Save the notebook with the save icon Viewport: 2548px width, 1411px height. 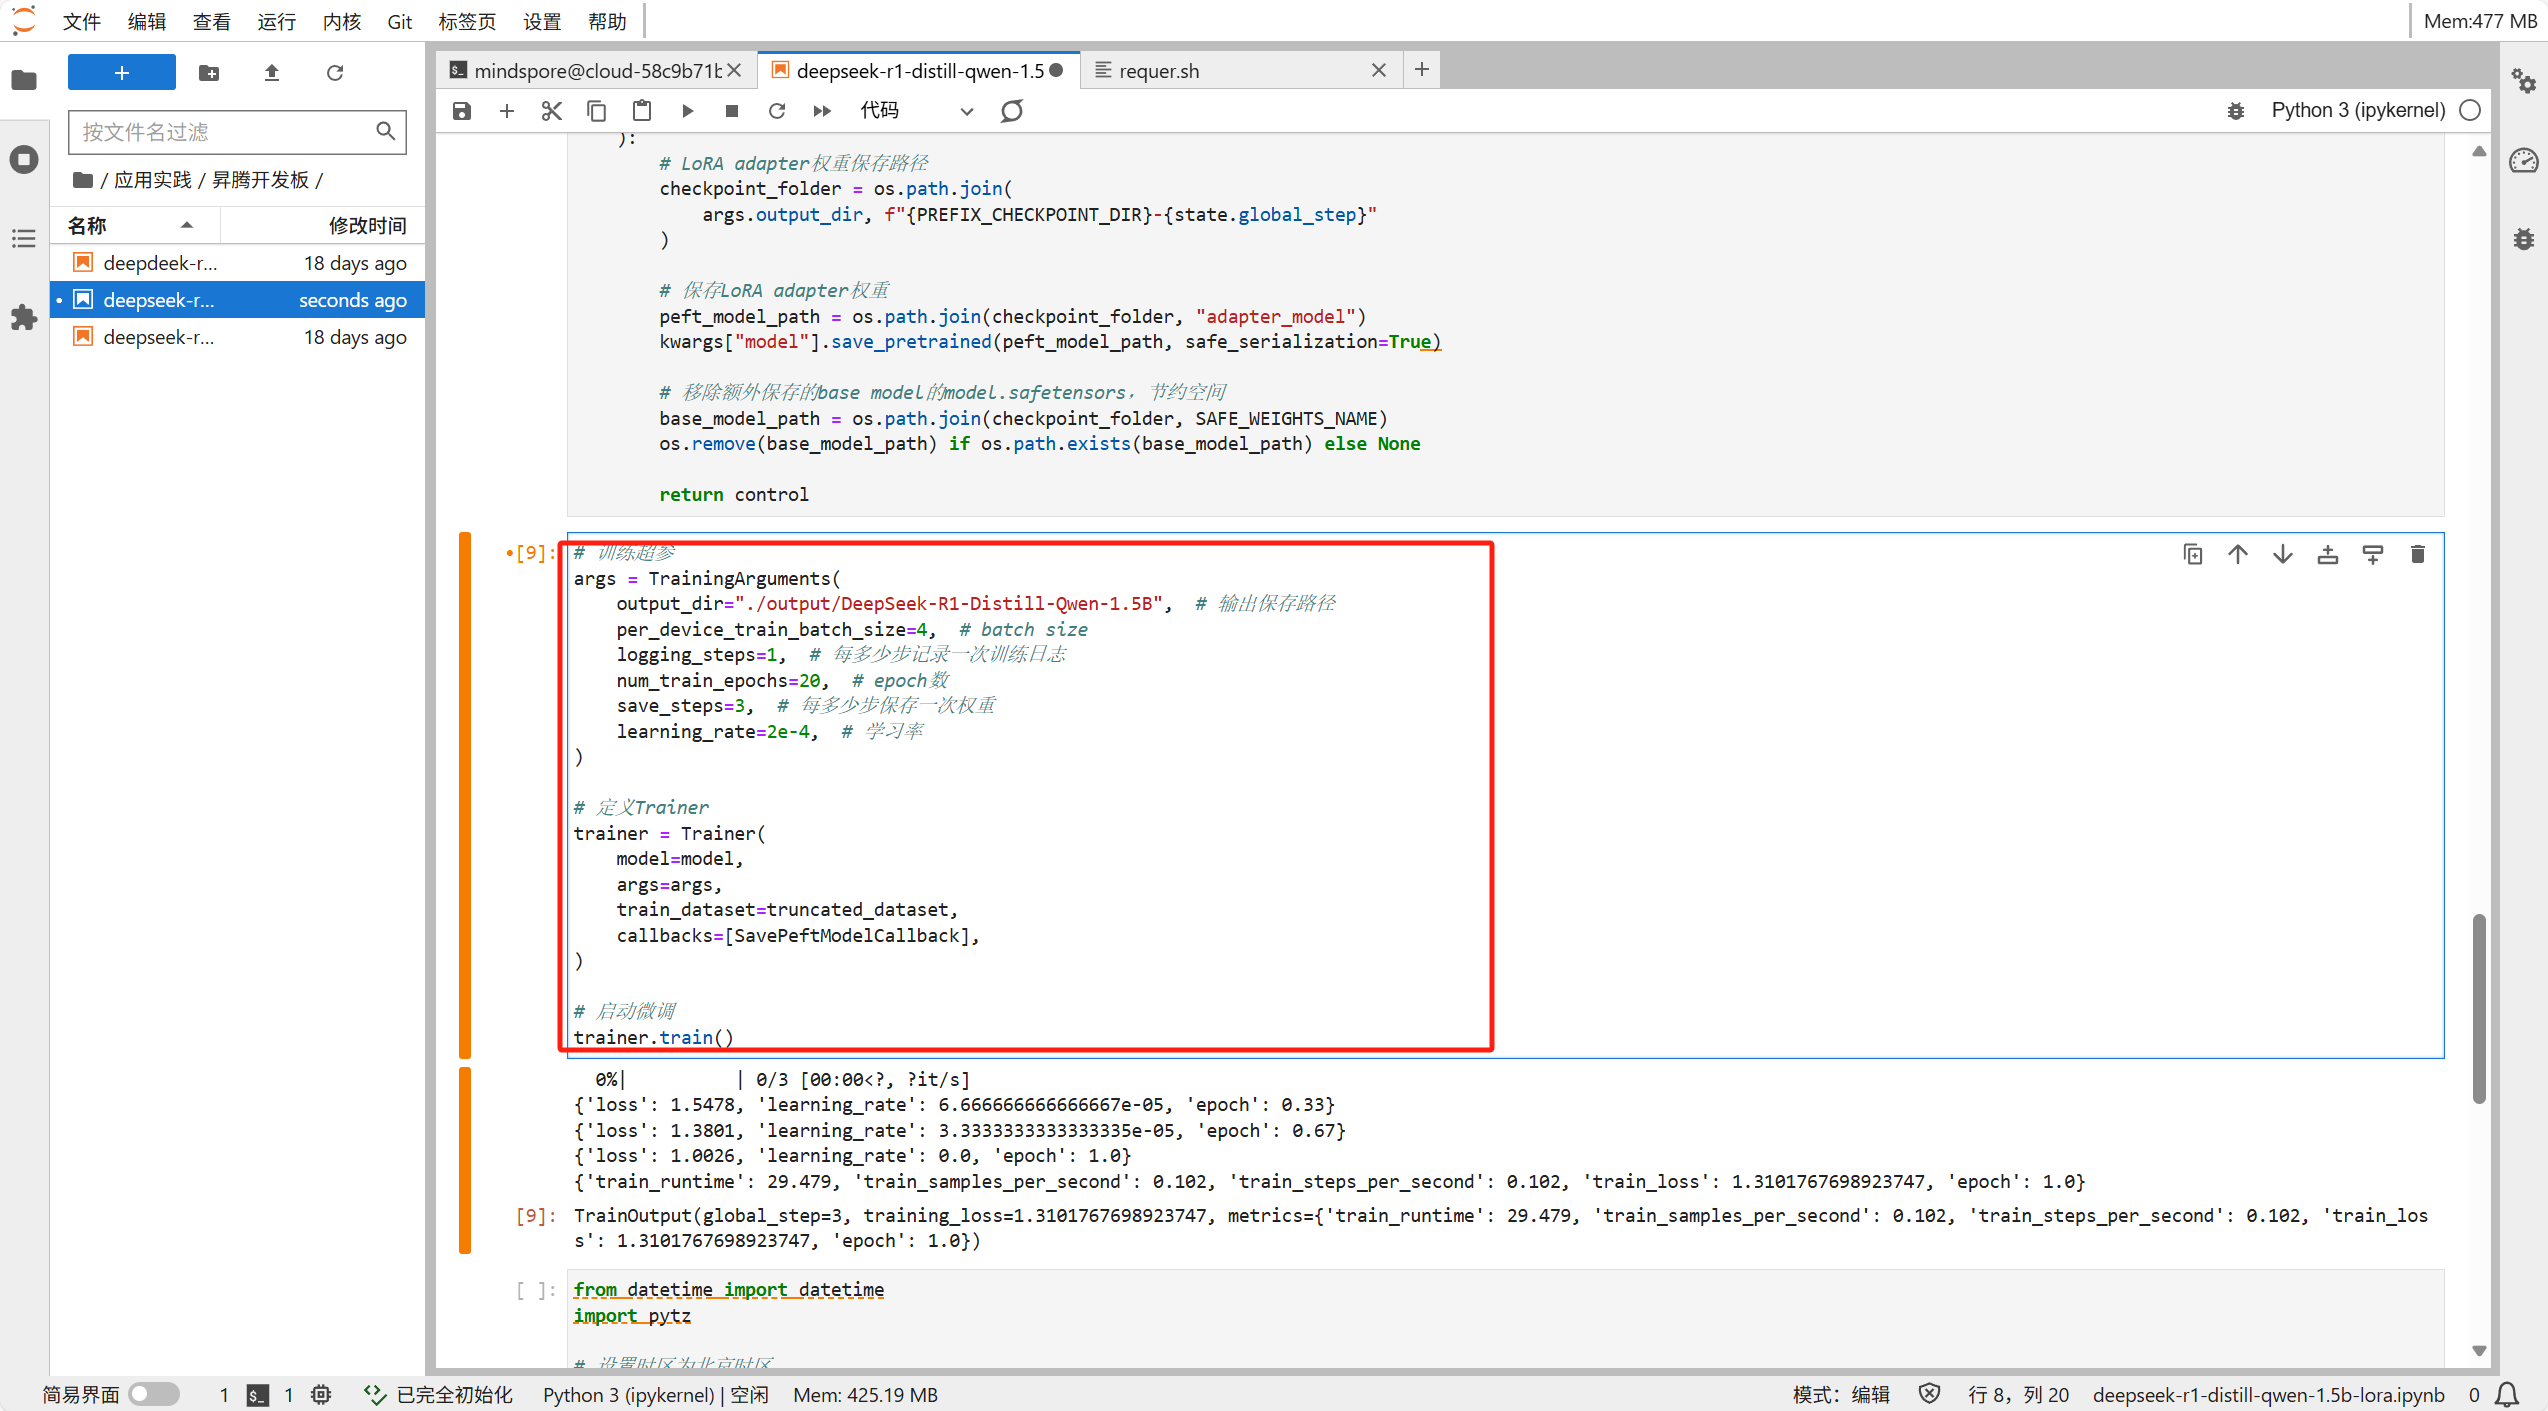462,110
